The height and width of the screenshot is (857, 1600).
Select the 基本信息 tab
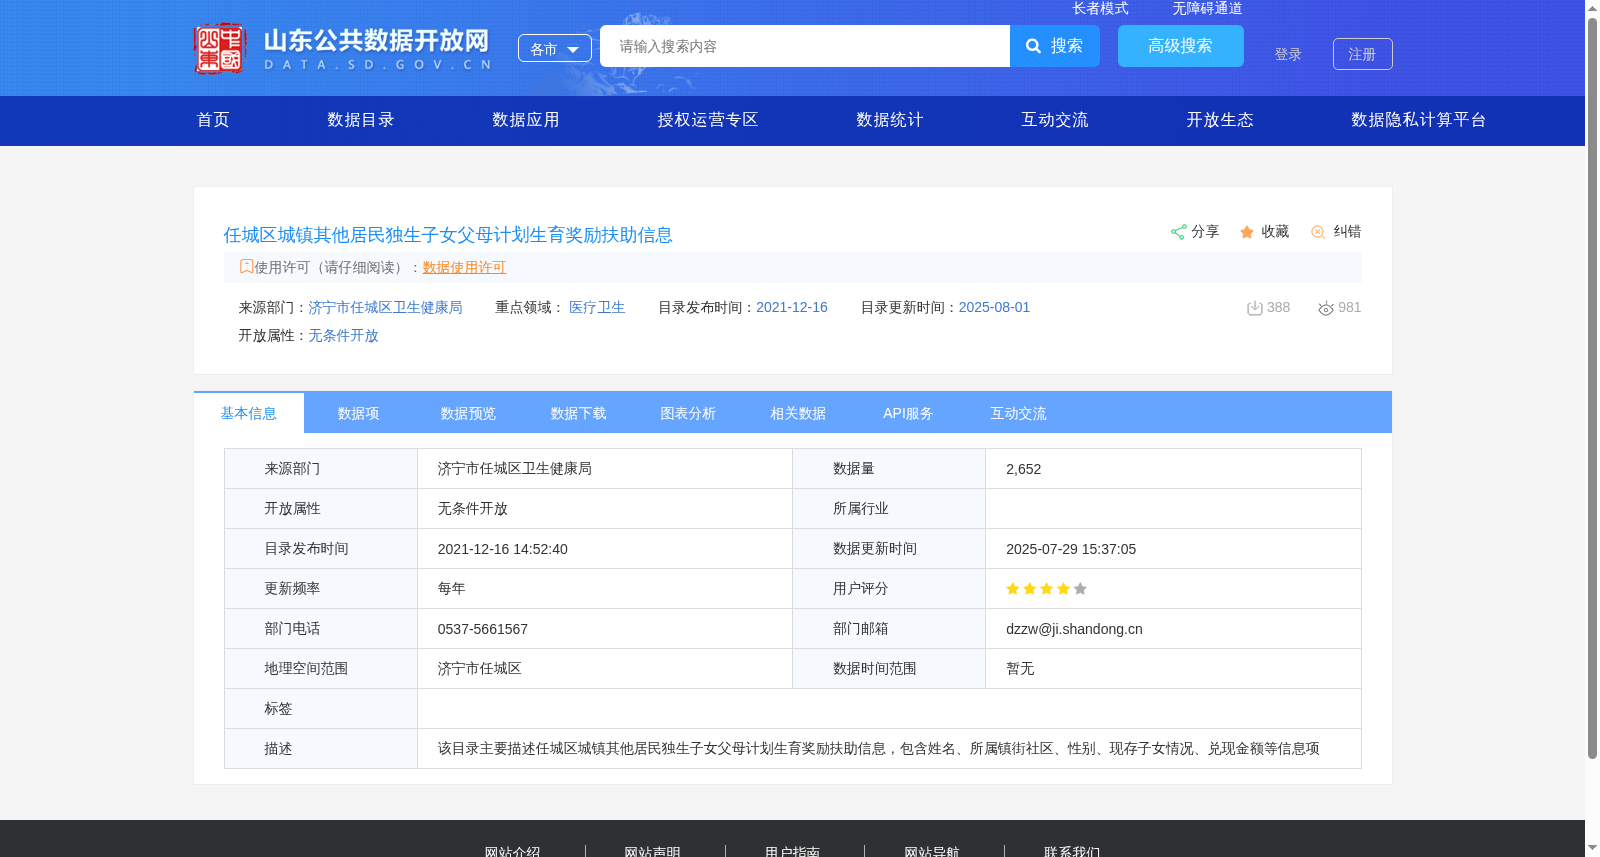(249, 413)
